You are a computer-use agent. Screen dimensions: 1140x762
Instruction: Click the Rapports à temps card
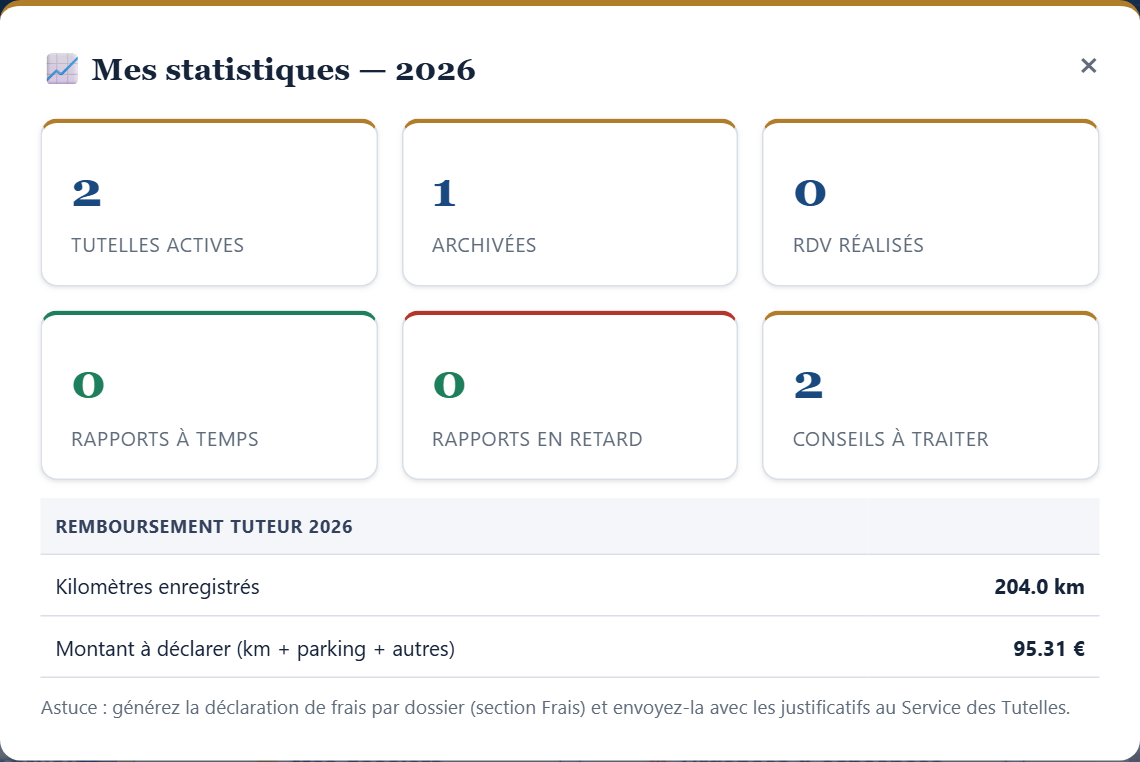(209, 395)
